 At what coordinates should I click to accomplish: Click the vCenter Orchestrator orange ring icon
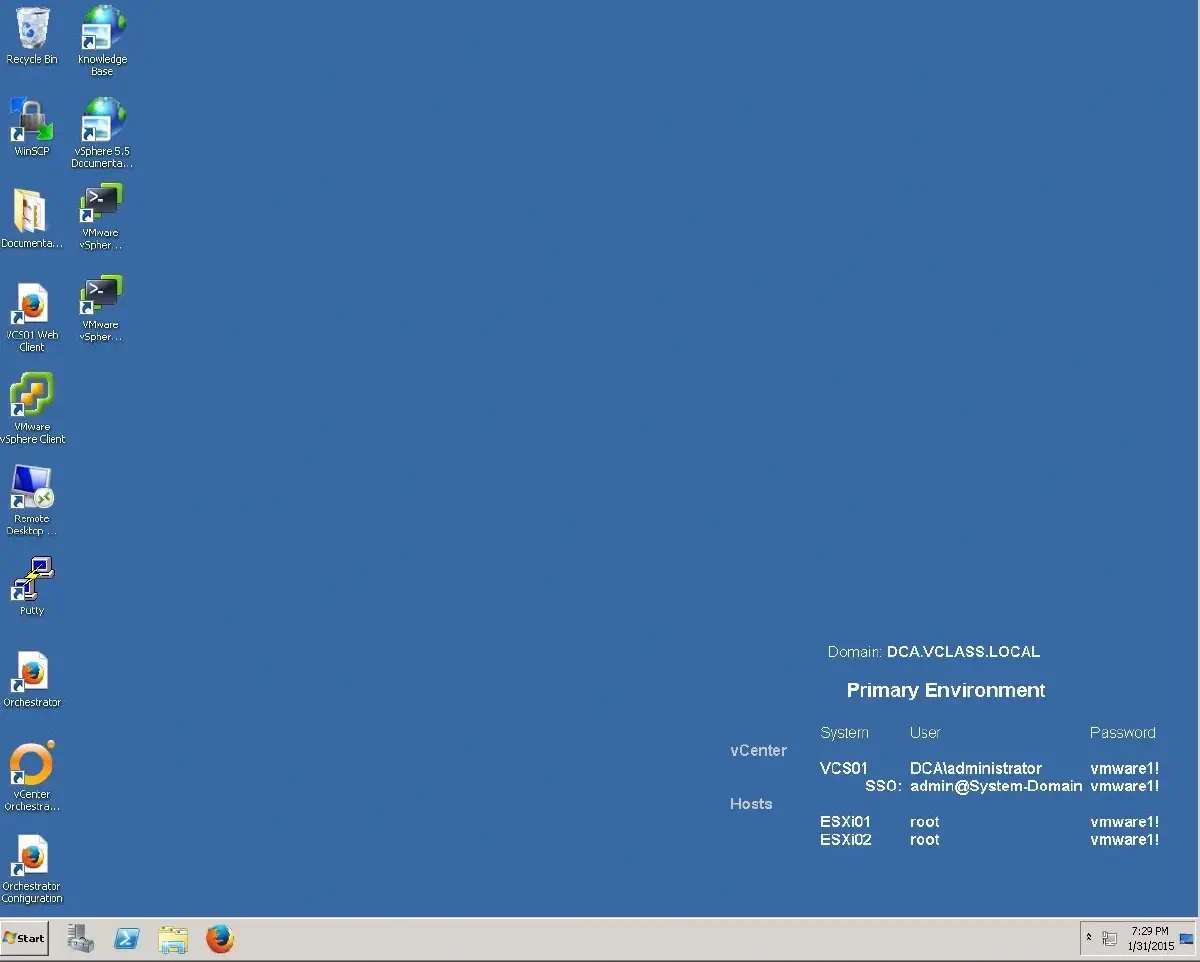[x=32, y=765]
